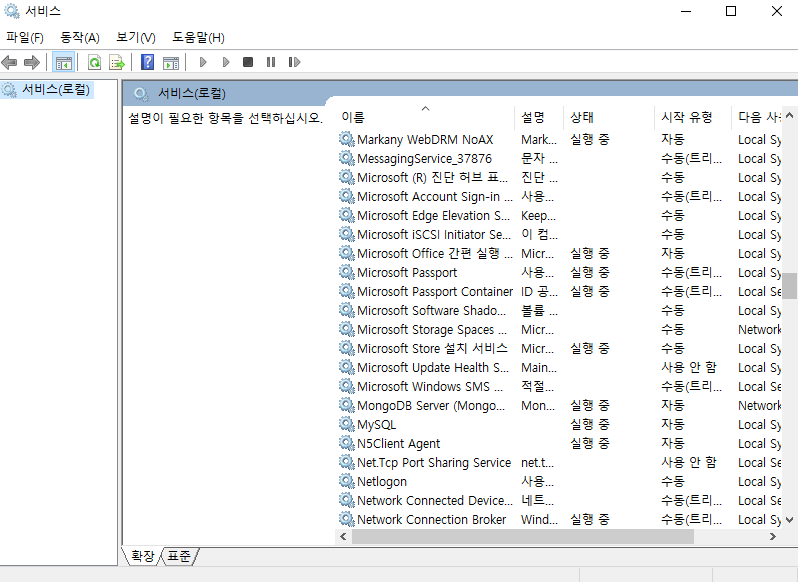
Task: Select the N5Client Agent service
Action: point(559,443)
